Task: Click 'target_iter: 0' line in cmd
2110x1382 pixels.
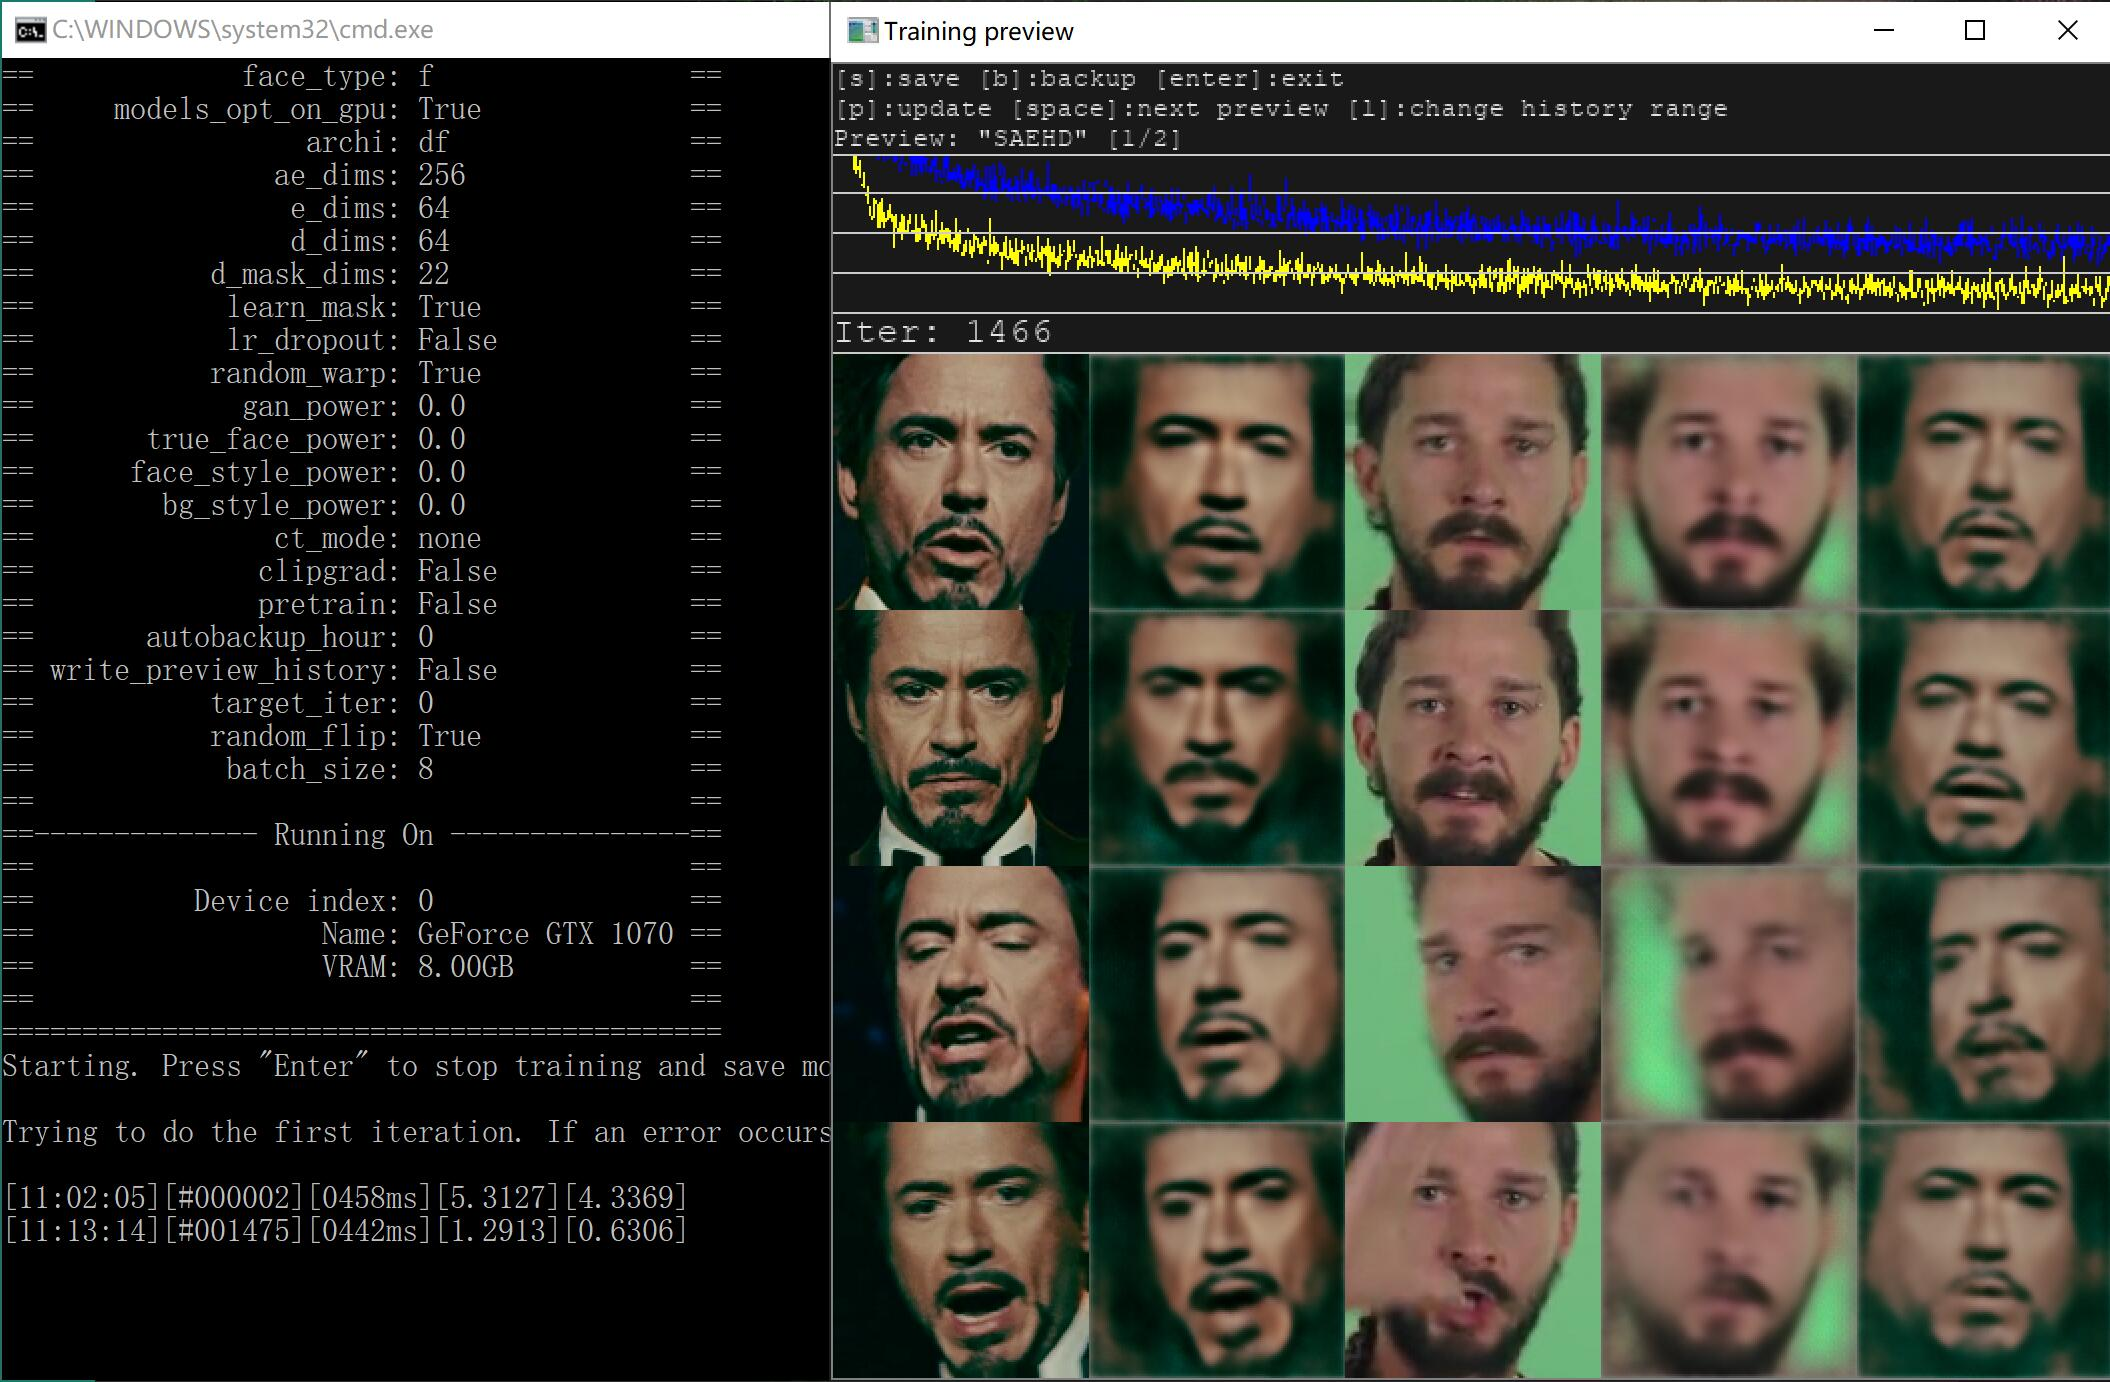Action: [322, 703]
